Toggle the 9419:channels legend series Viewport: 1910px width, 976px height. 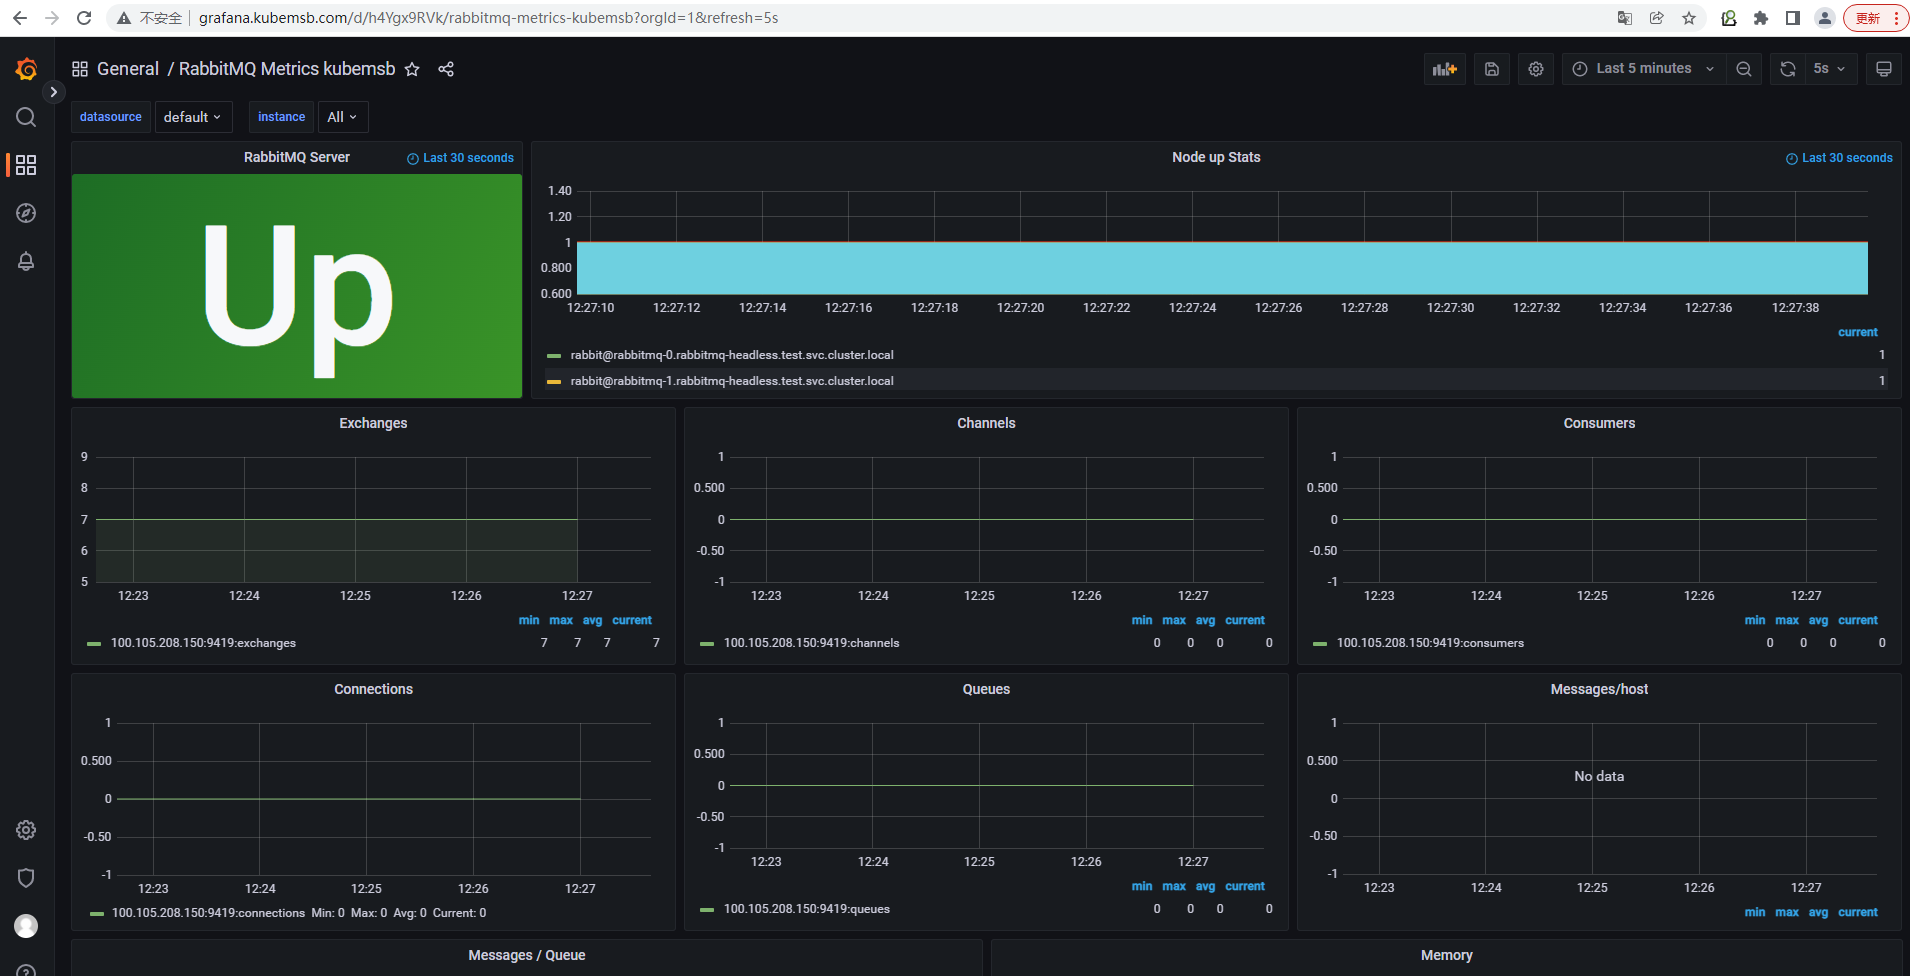pos(811,643)
